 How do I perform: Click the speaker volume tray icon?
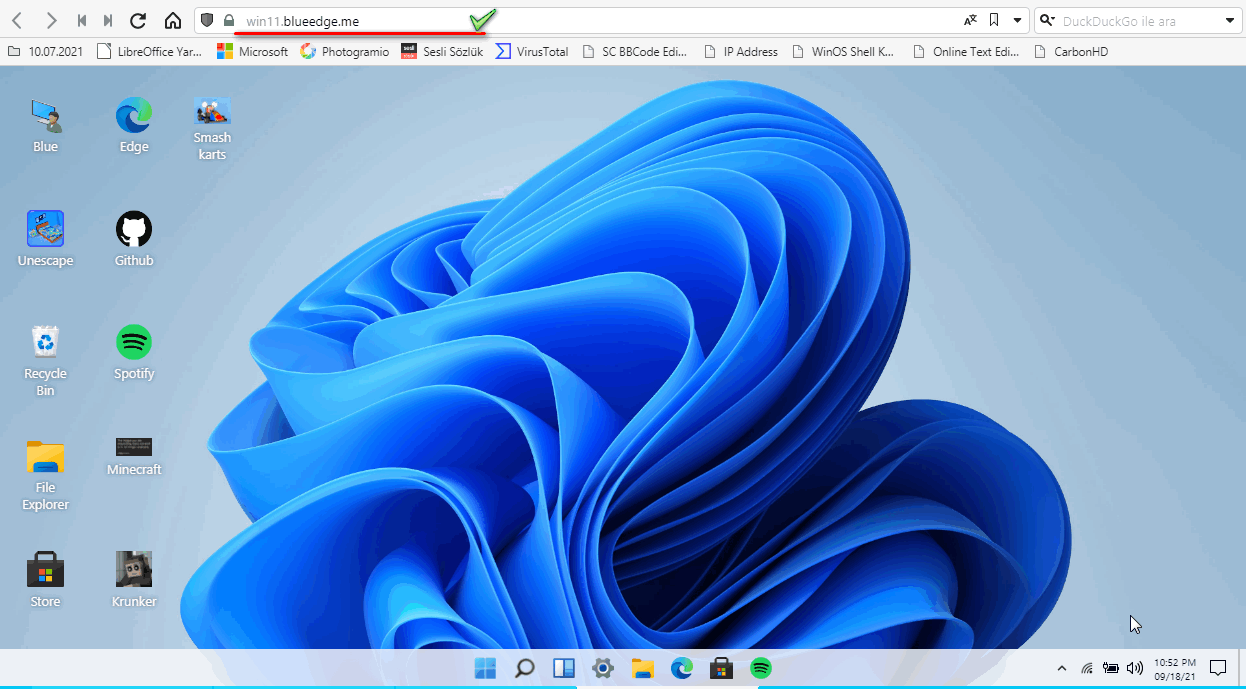1135,668
